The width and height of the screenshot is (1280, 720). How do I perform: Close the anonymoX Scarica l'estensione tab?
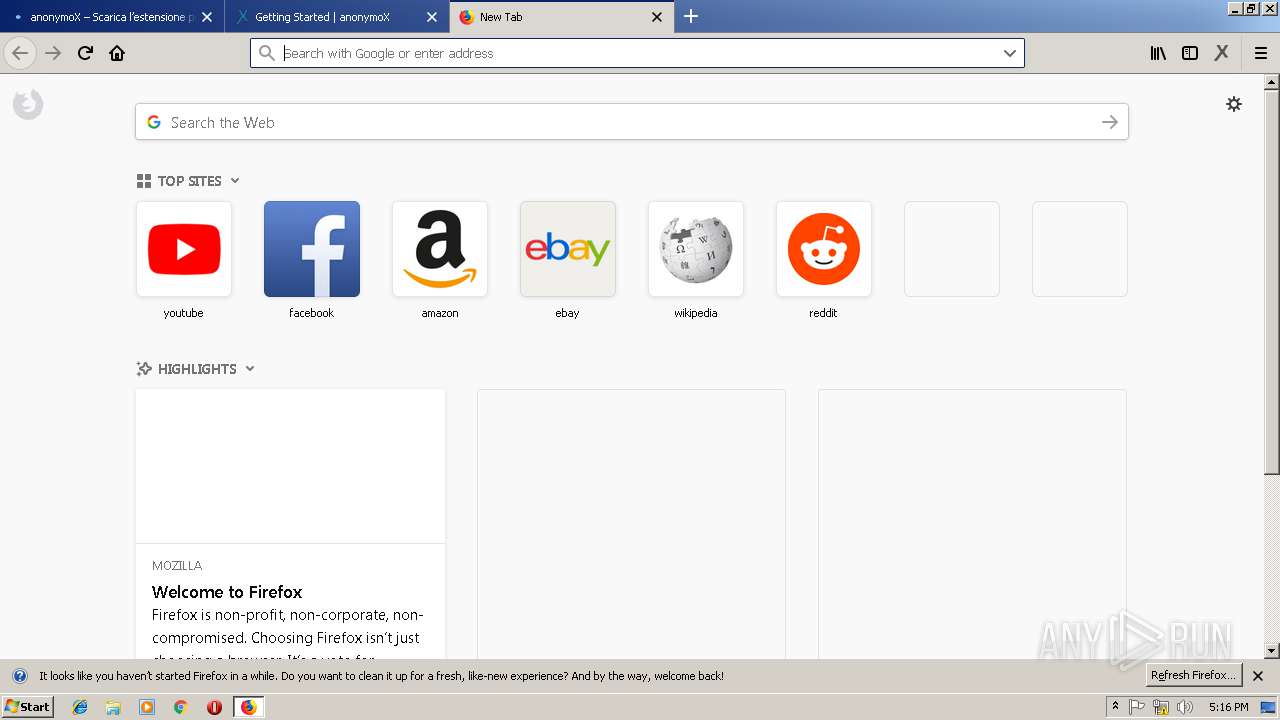click(x=207, y=17)
